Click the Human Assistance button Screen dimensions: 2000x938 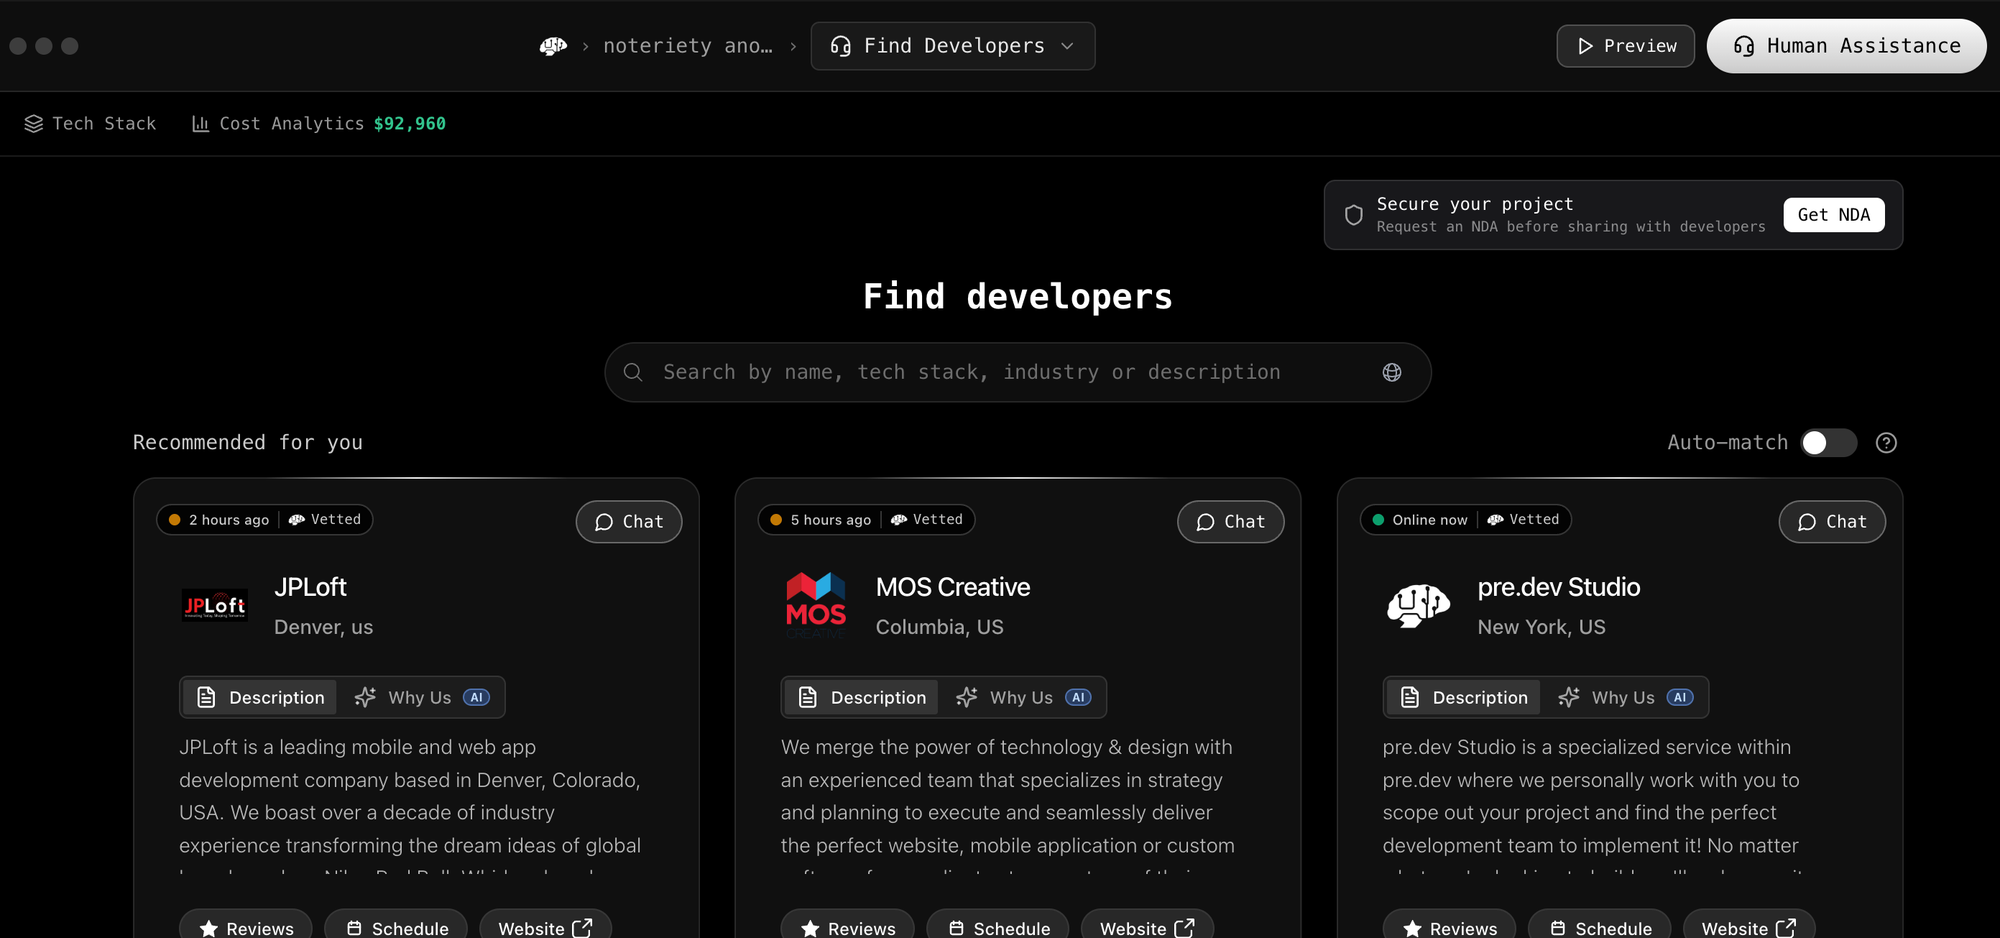[1846, 46]
